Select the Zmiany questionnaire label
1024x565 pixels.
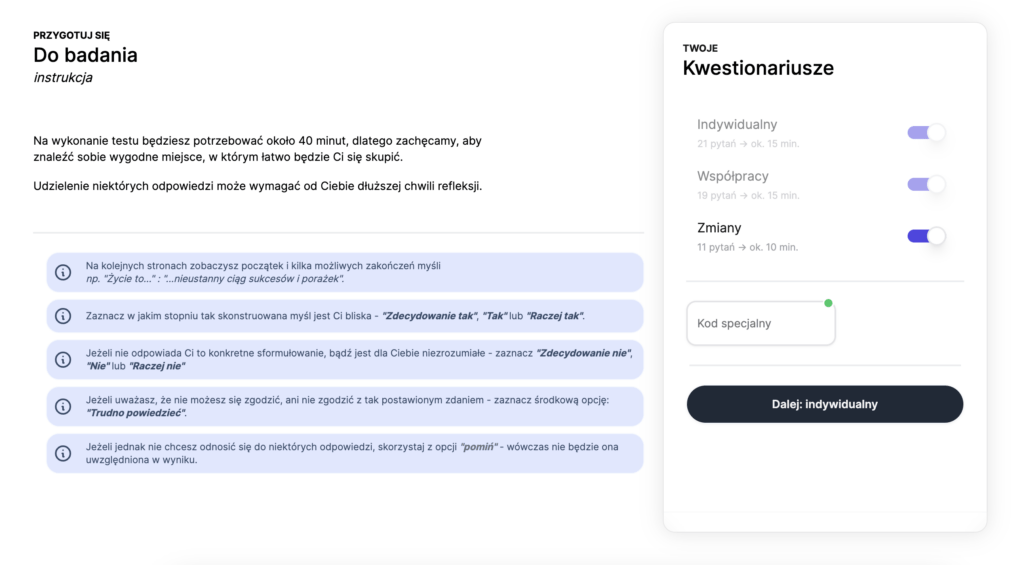[719, 228]
